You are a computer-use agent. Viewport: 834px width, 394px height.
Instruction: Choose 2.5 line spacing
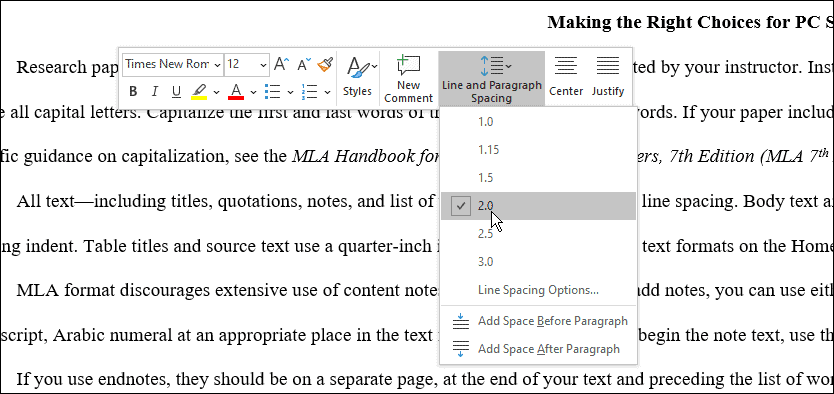click(538, 234)
